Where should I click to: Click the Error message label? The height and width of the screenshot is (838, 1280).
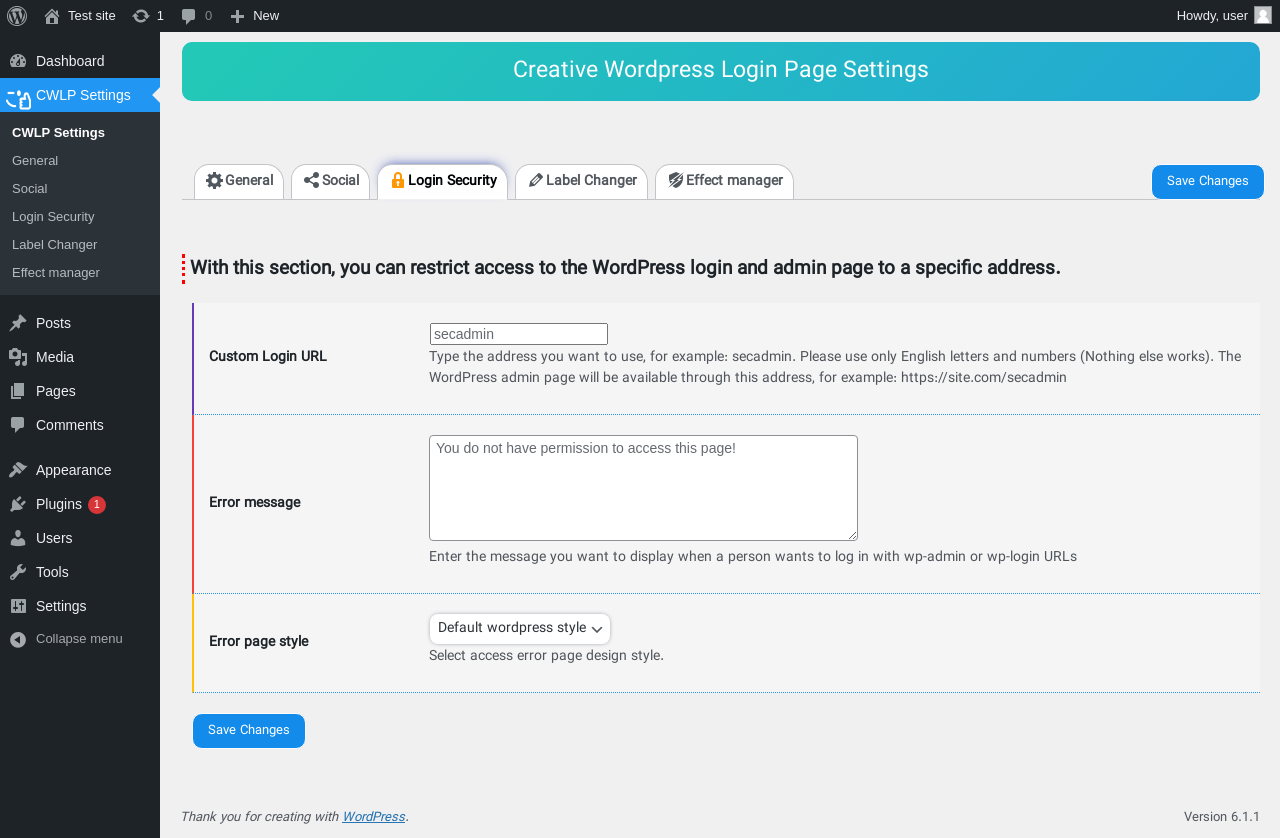coord(255,502)
